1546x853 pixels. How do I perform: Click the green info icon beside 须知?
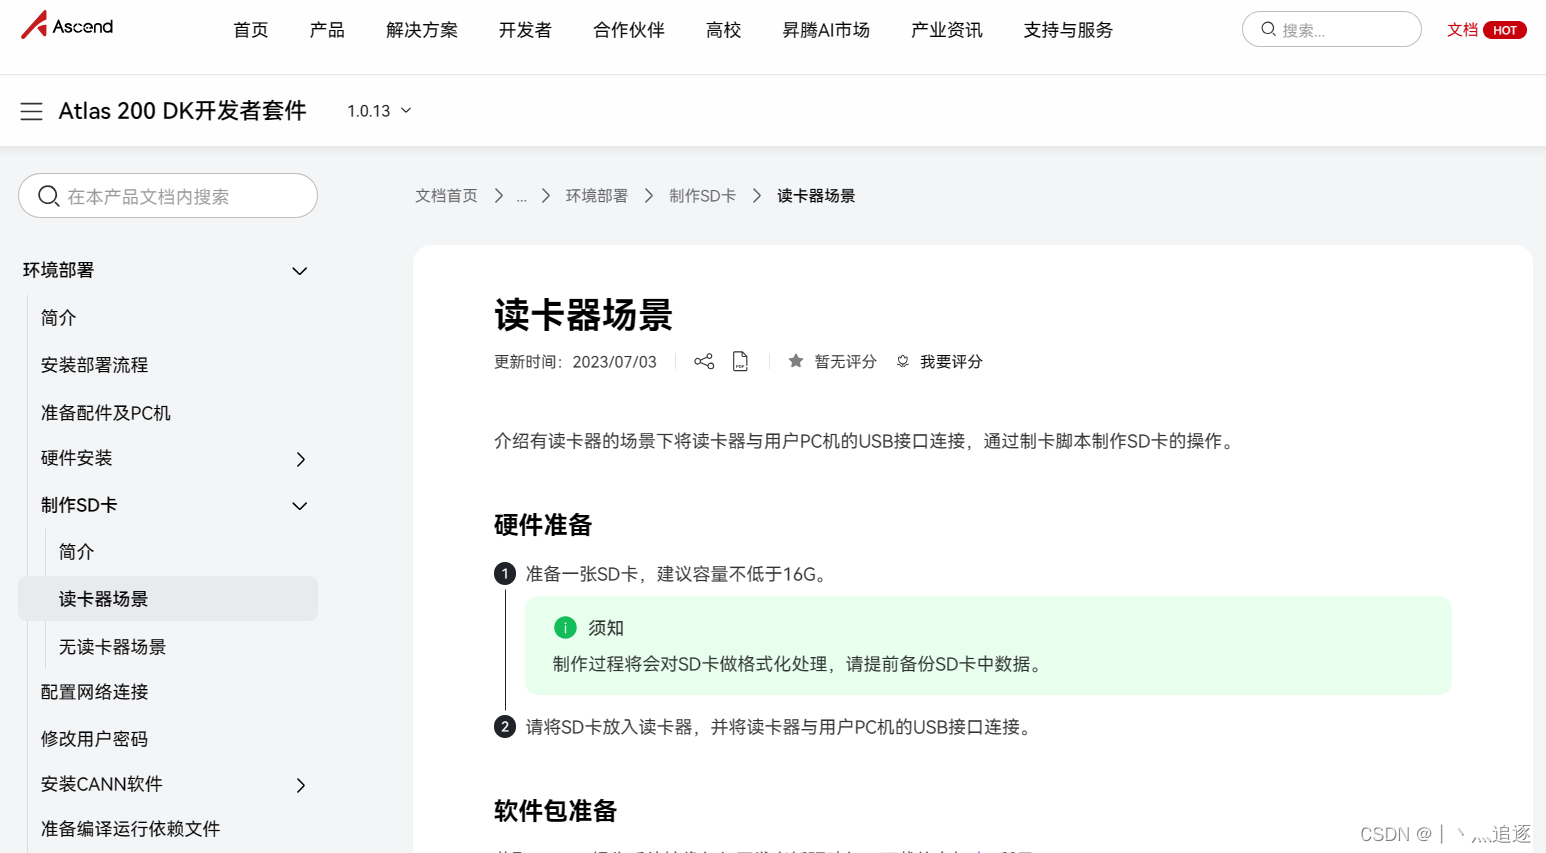[x=565, y=627]
